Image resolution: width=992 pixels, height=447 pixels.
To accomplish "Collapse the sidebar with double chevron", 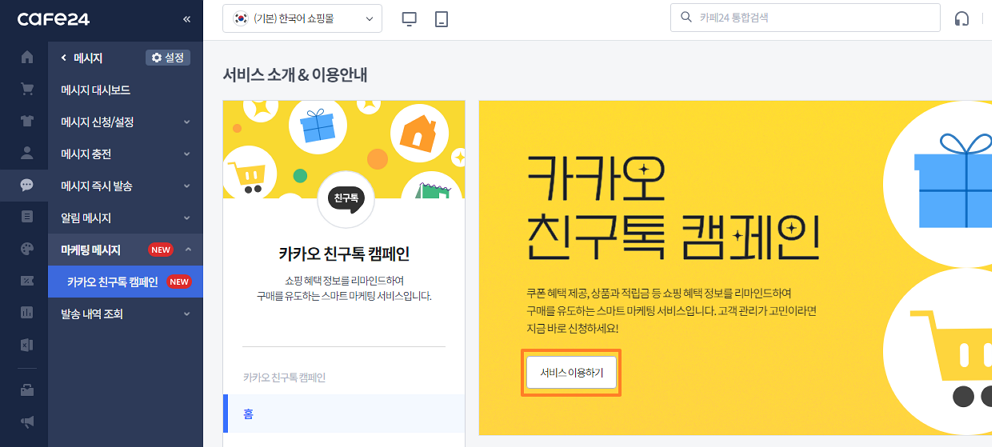I will [x=186, y=19].
